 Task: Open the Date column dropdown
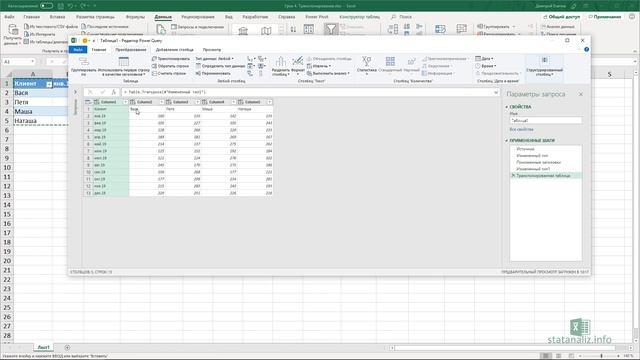pyautogui.click(x=484, y=59)
